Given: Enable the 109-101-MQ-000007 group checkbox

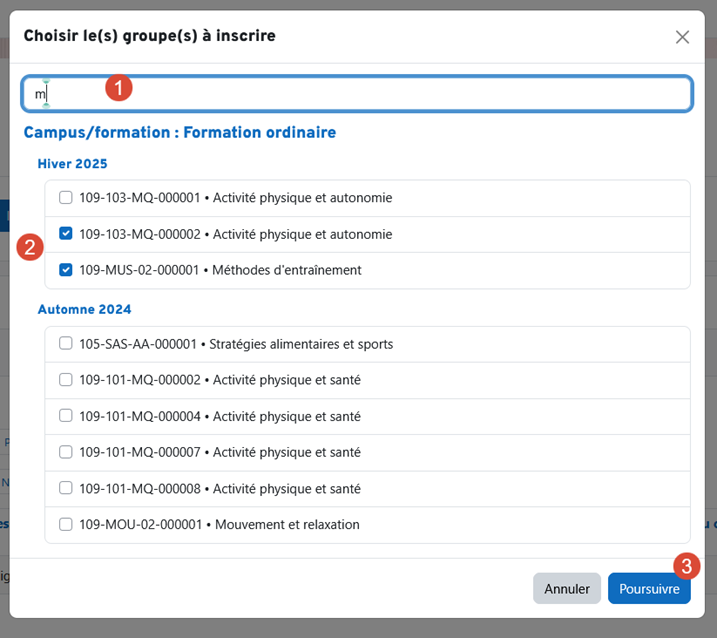Looking at the screenshot, I should 66,452.
